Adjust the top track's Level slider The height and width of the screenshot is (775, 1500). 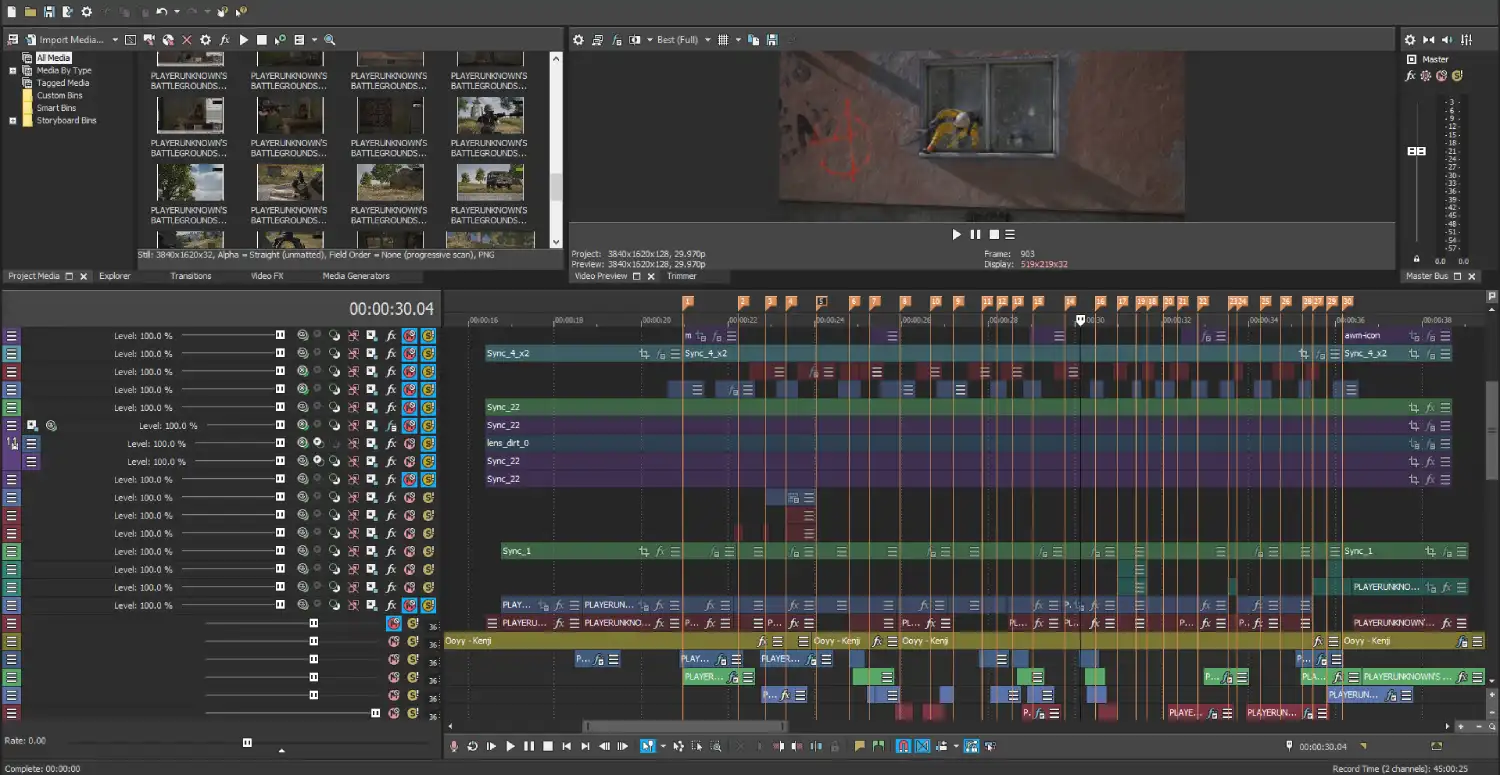(280, 336)
